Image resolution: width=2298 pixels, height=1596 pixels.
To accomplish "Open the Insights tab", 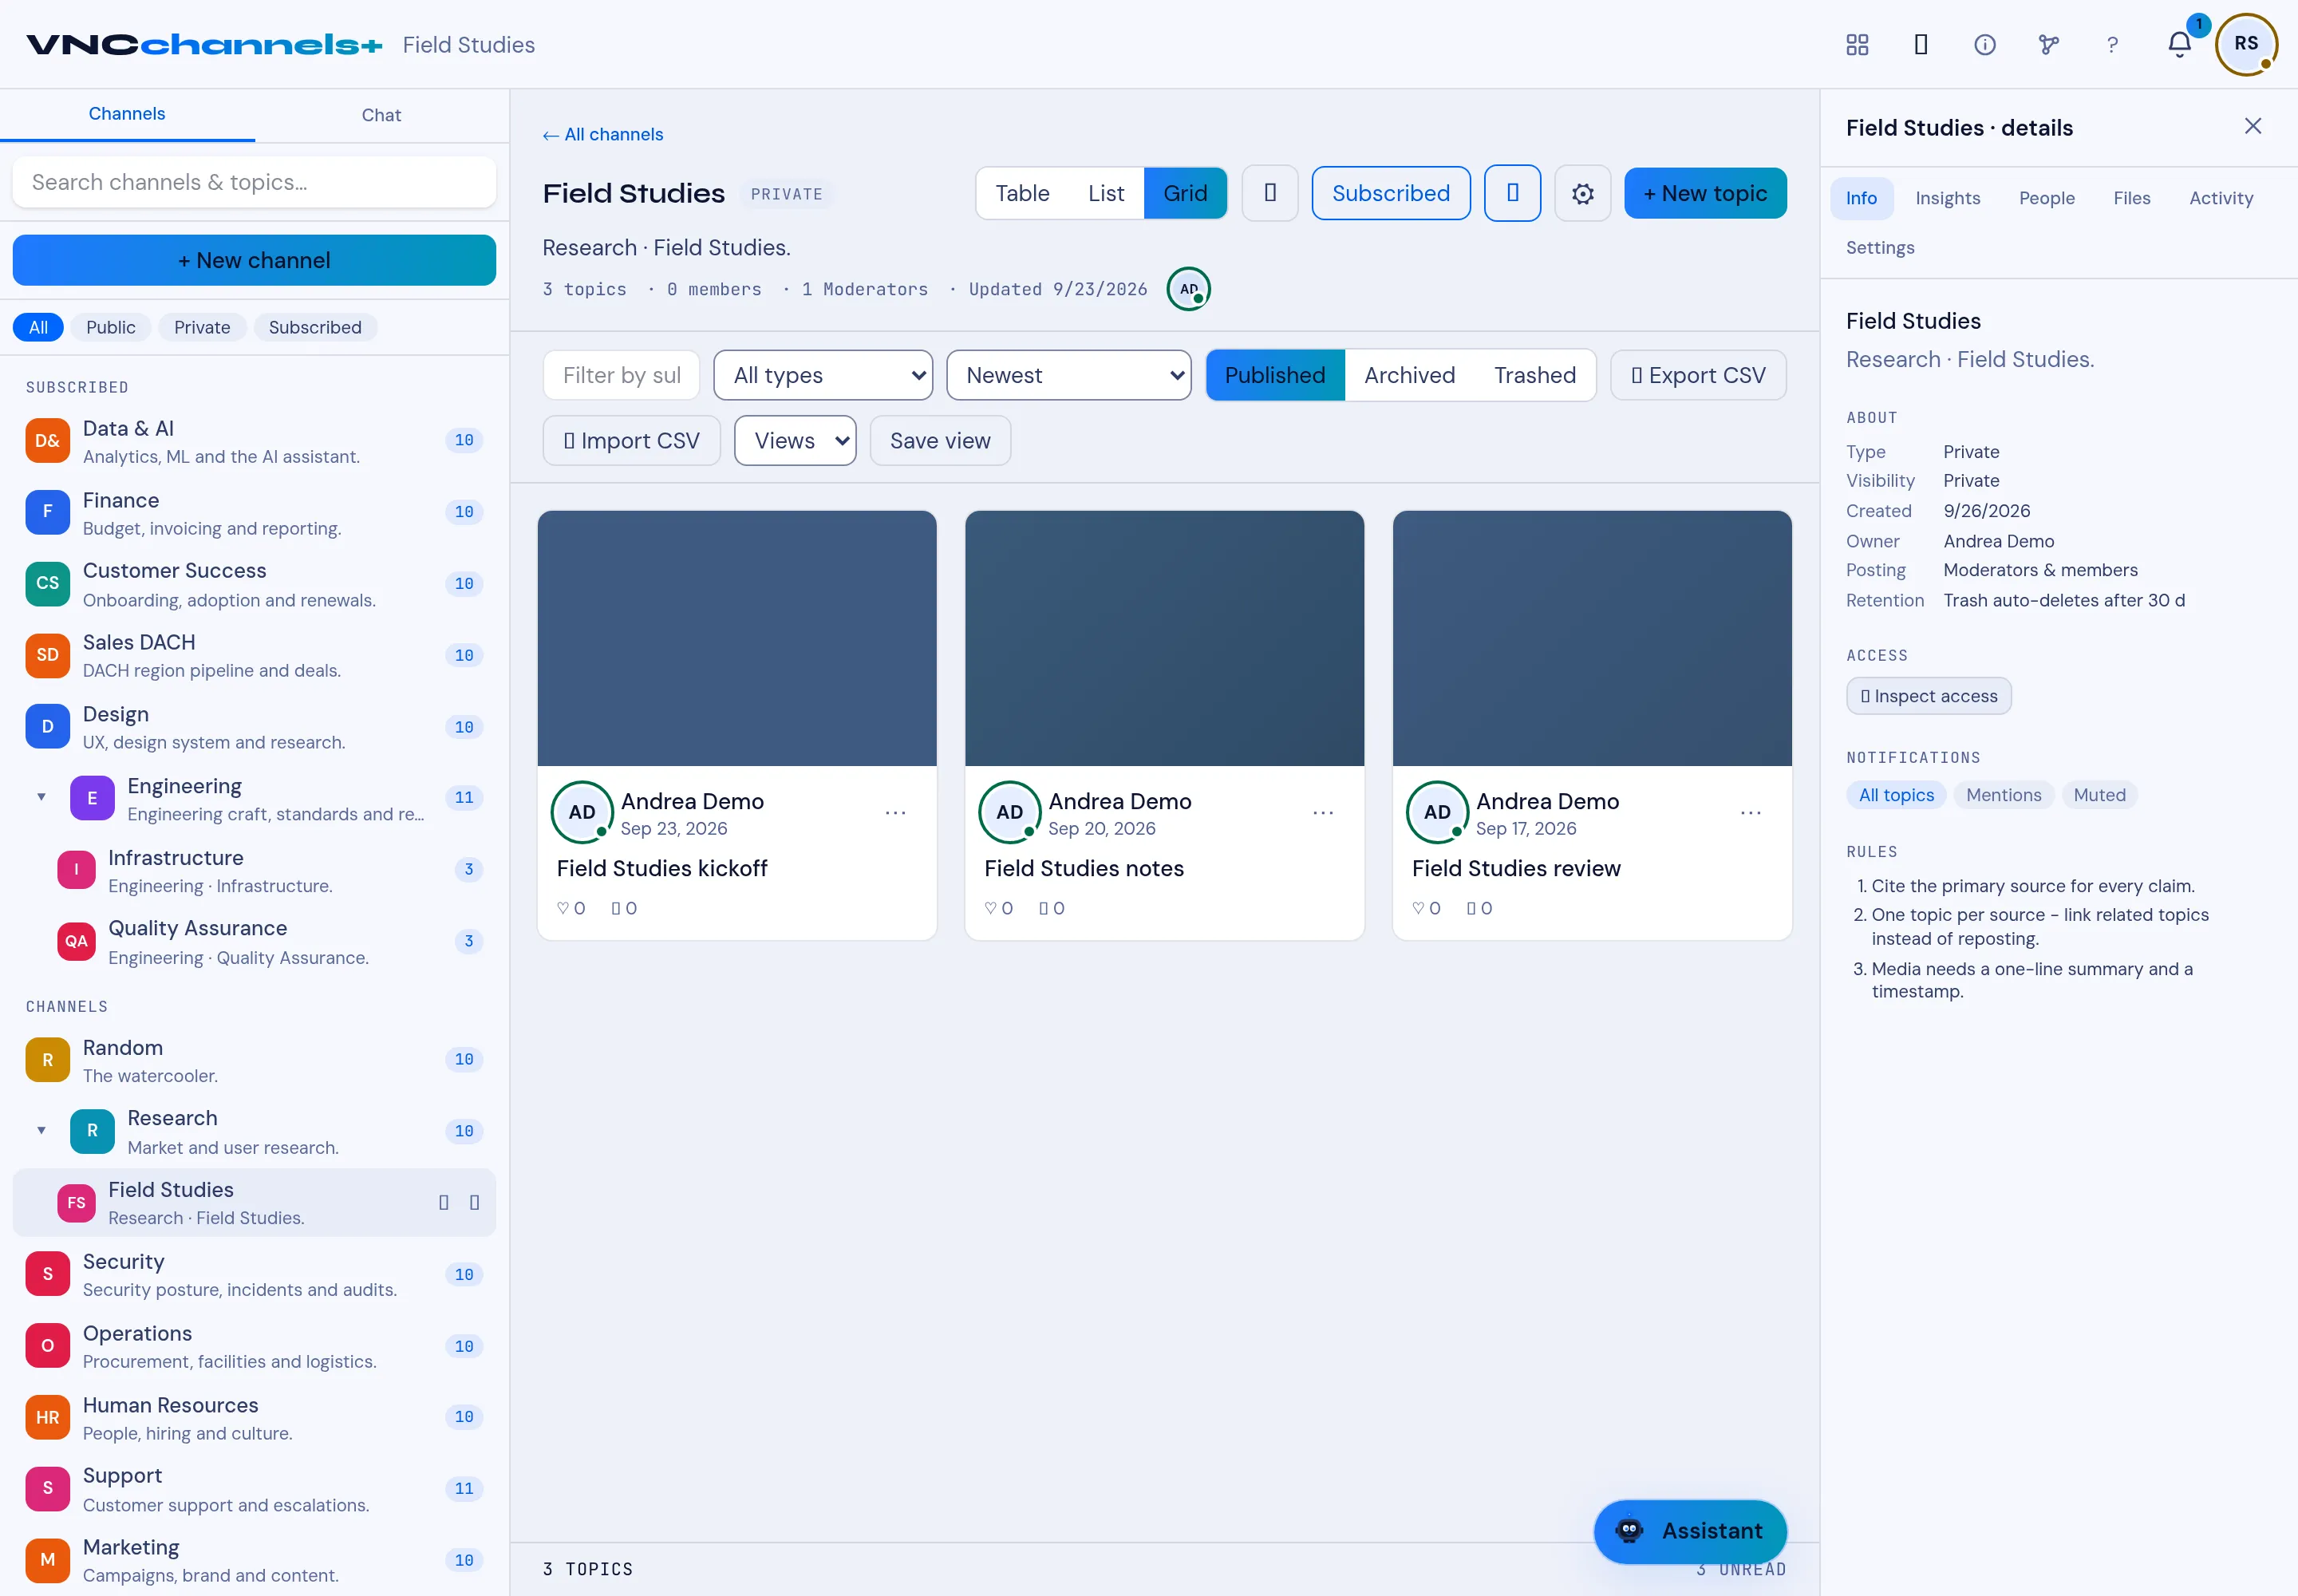I will 1947,198.
